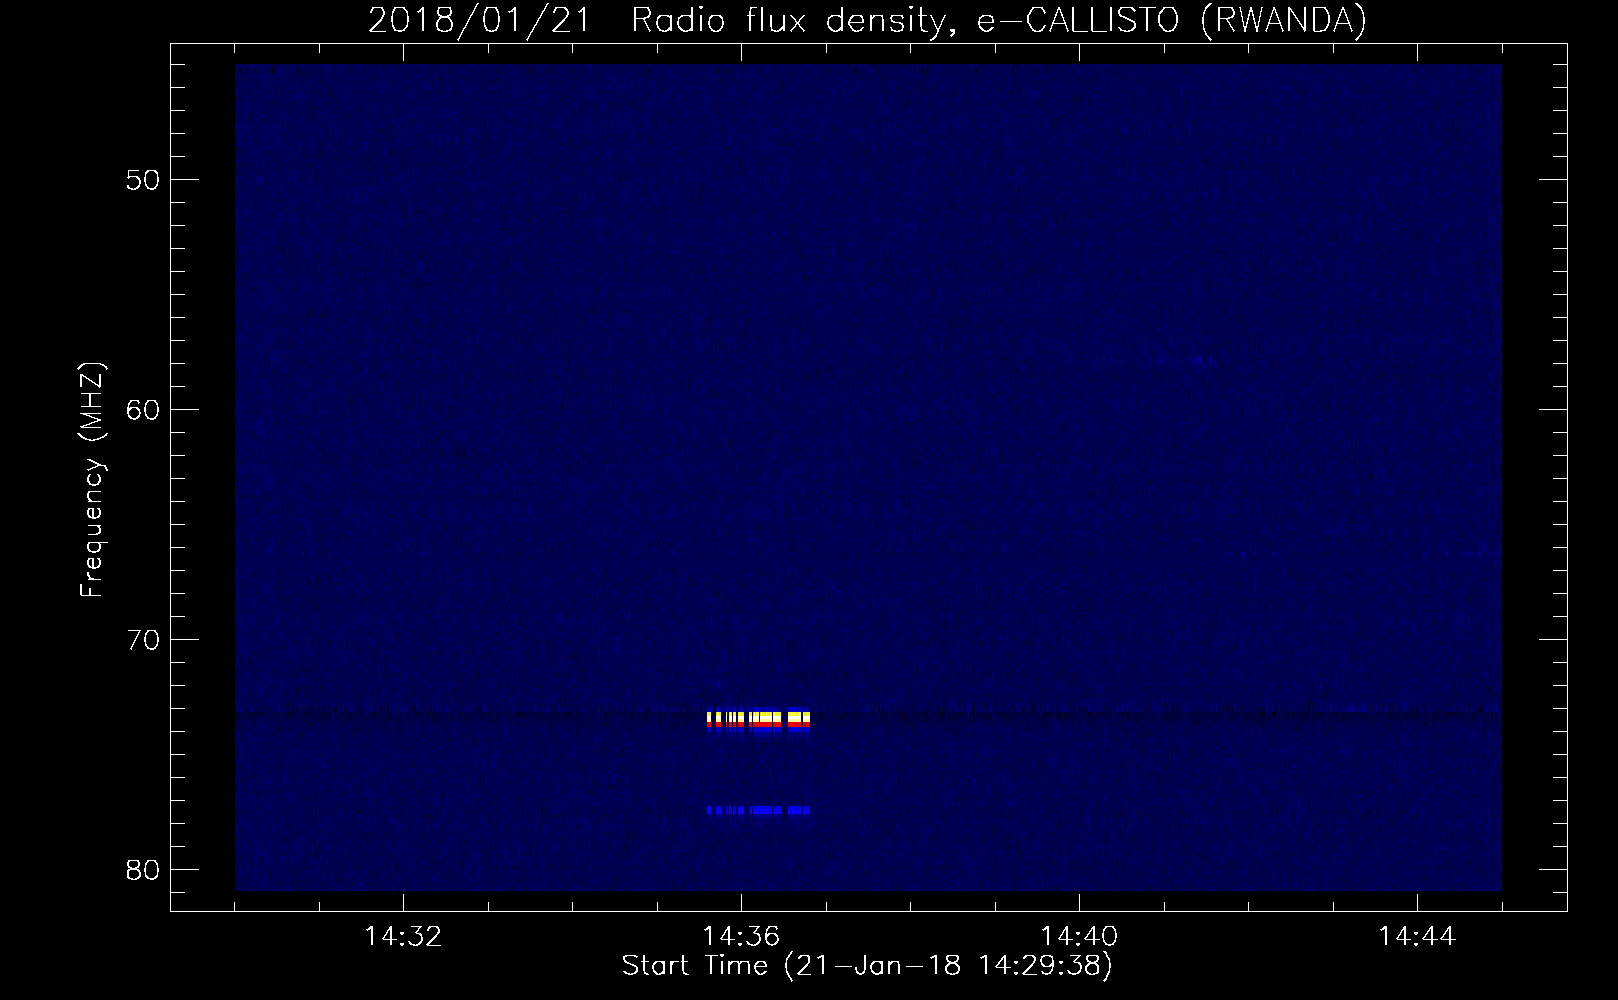Image resolution: width=1618 pixels, height=1000 pixels.
Task: Click the 14:36 time tick label
Action: click(741, 937)
